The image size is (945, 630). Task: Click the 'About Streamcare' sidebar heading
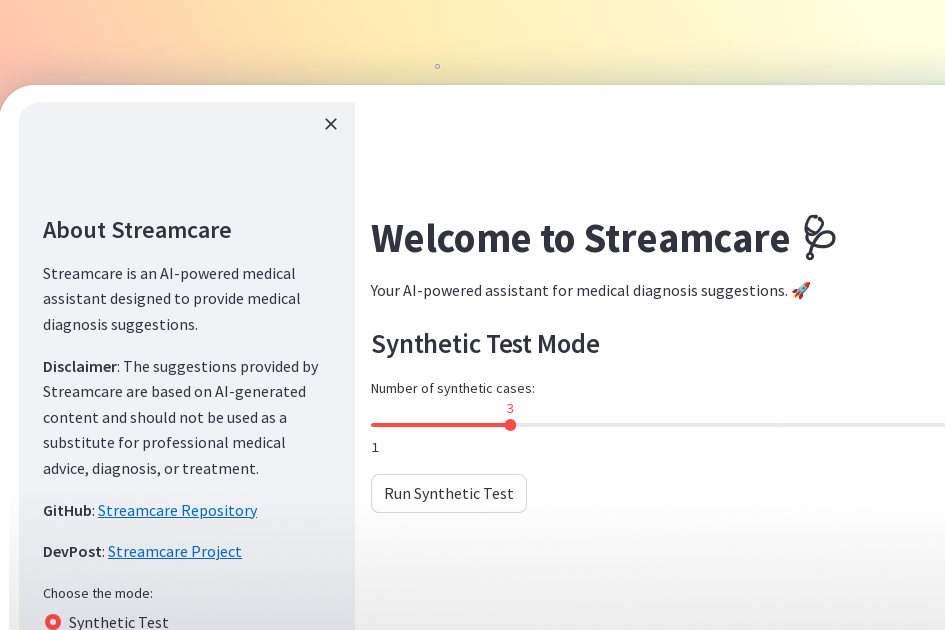[137, 230]
